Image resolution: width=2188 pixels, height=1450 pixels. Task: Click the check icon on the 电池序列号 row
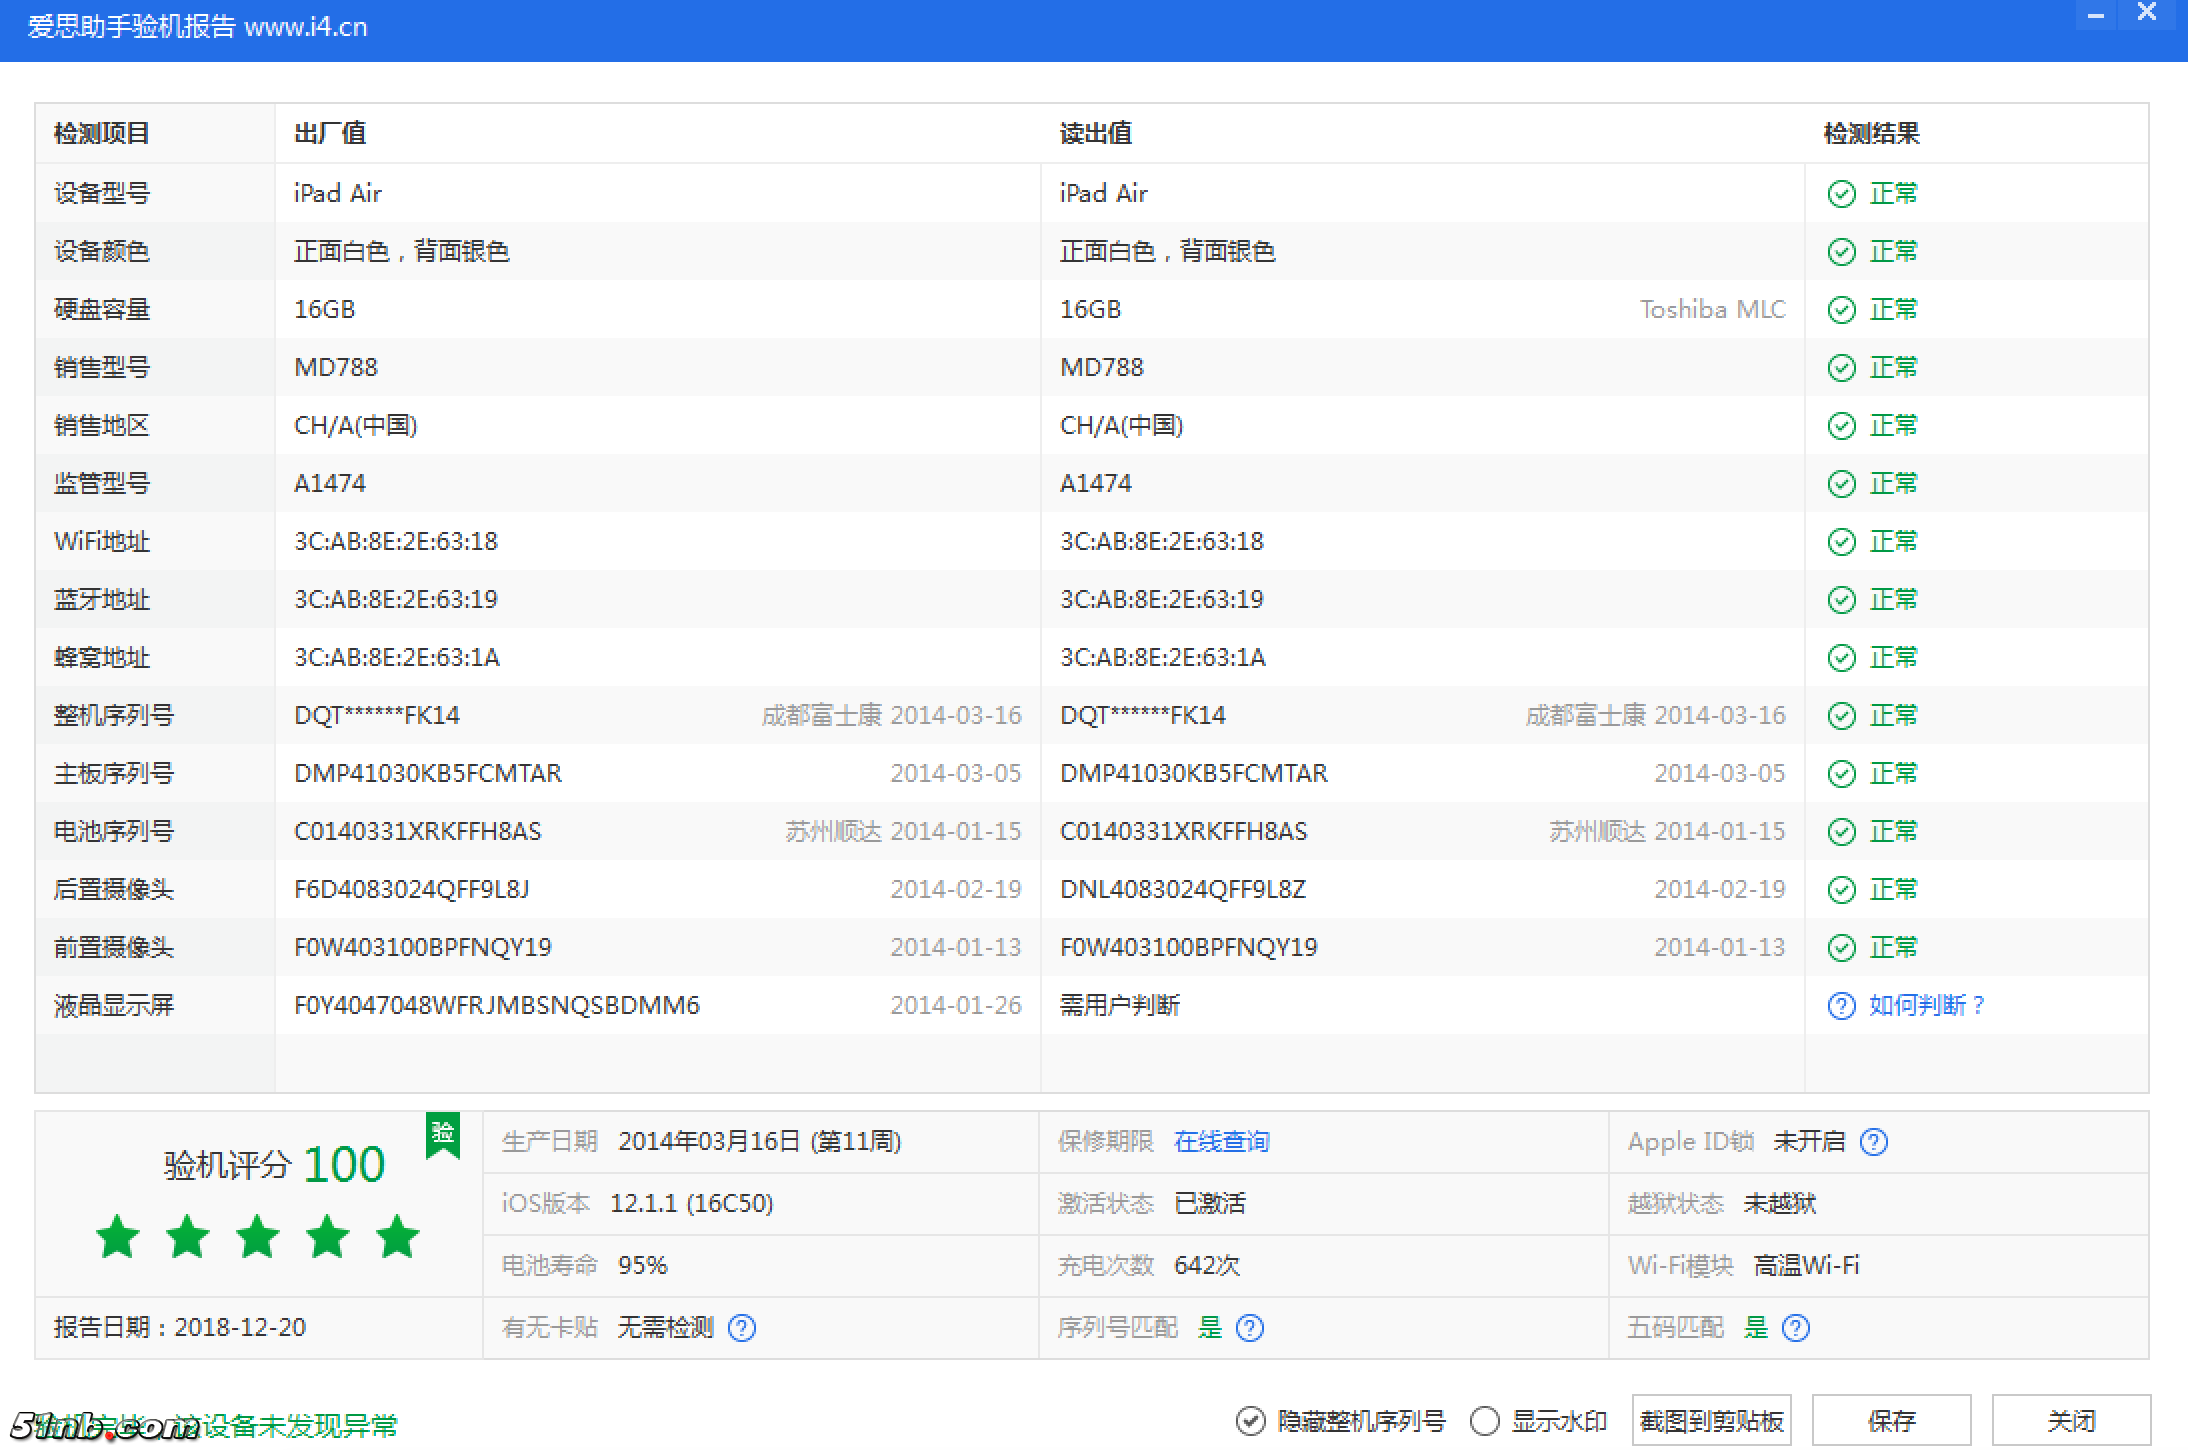[x=1843, y=831]
